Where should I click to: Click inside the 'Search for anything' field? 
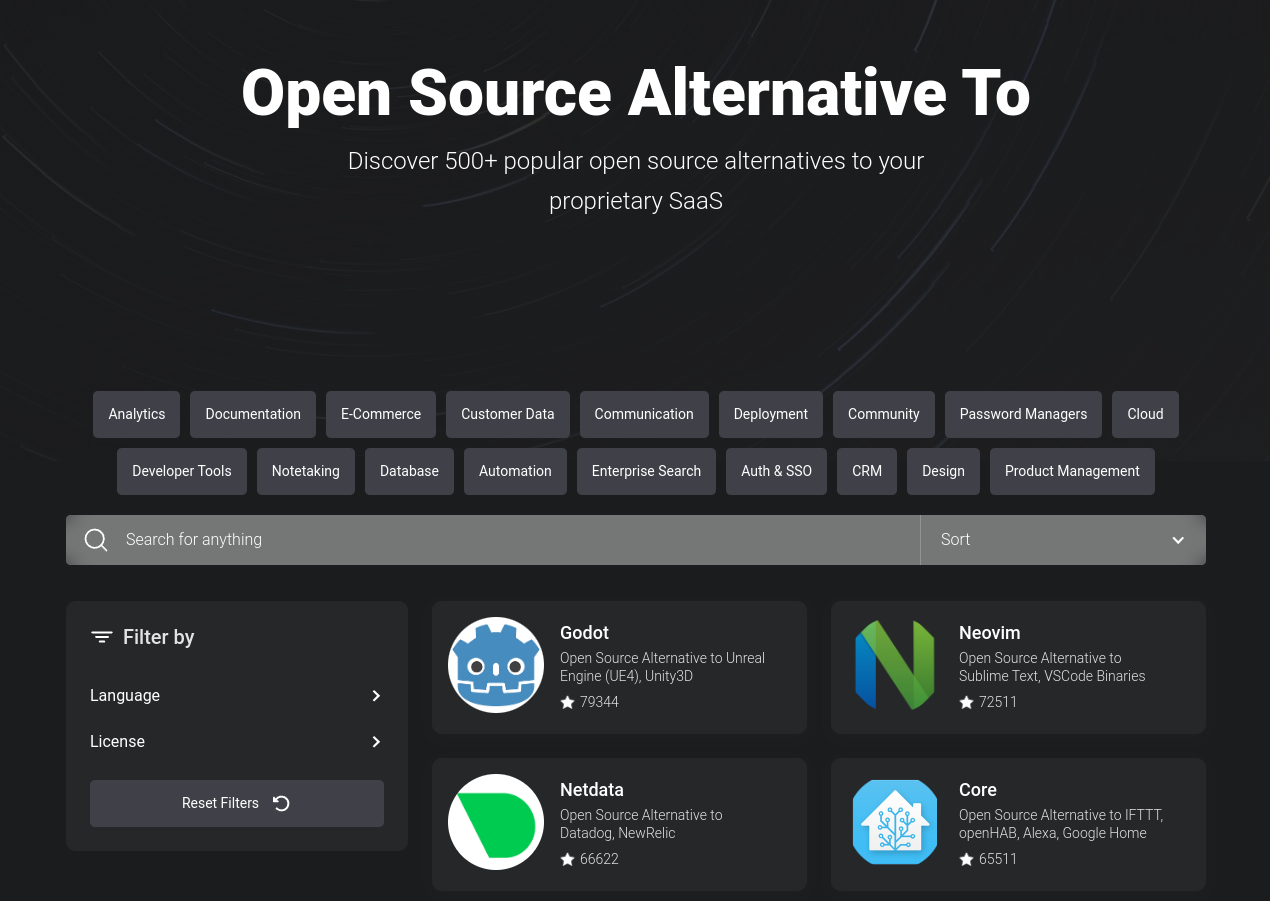400,539
